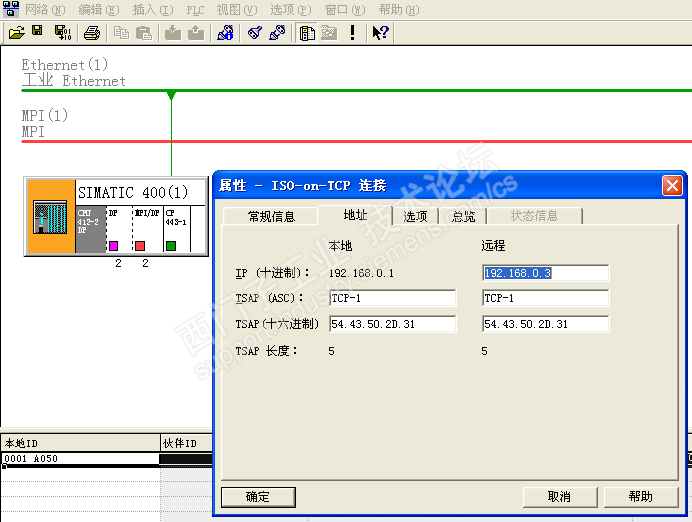
Task: Open the PLC menu
Action: 195,9
